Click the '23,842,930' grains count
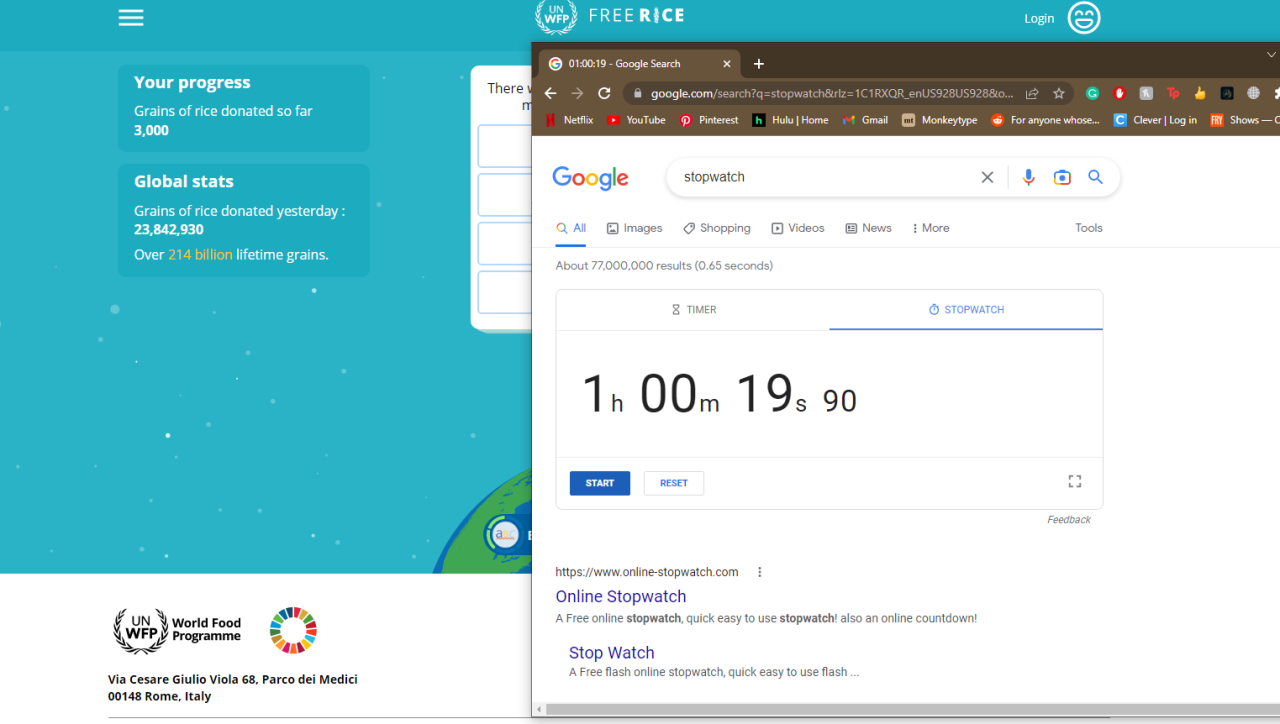Viewport: 1280px width, 724px height. point(169,229)
